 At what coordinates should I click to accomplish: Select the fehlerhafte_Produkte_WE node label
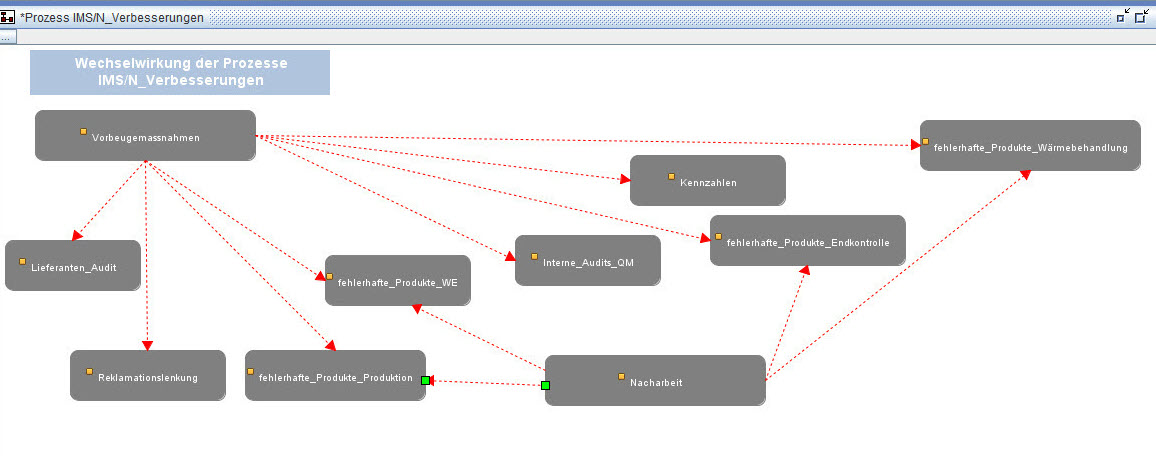click(392, 283)
